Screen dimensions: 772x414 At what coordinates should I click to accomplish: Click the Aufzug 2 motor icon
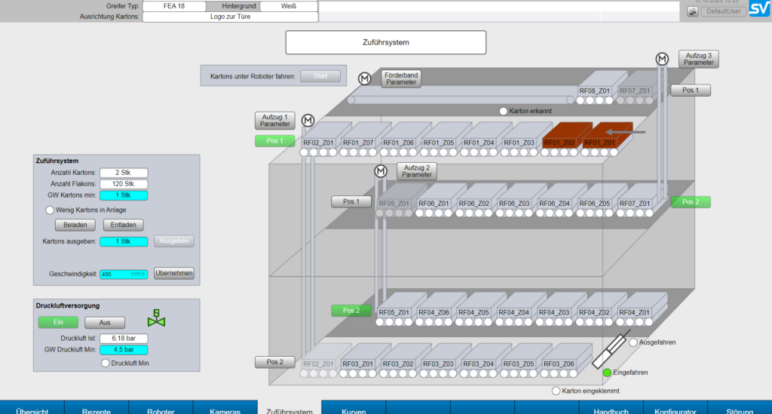(381, 172)
